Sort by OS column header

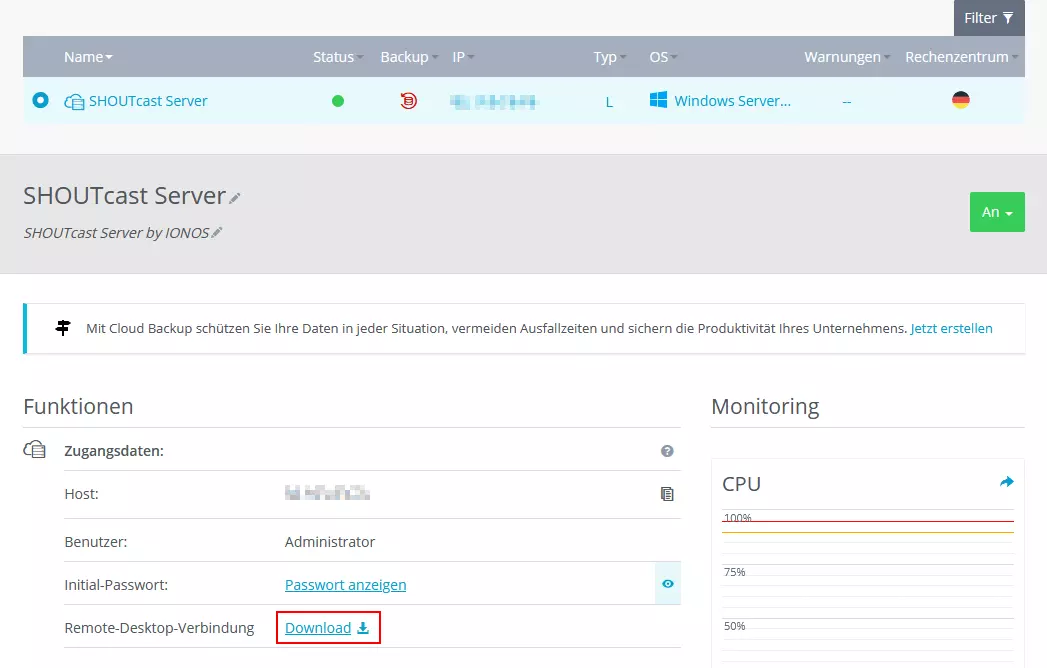(663, 57)
